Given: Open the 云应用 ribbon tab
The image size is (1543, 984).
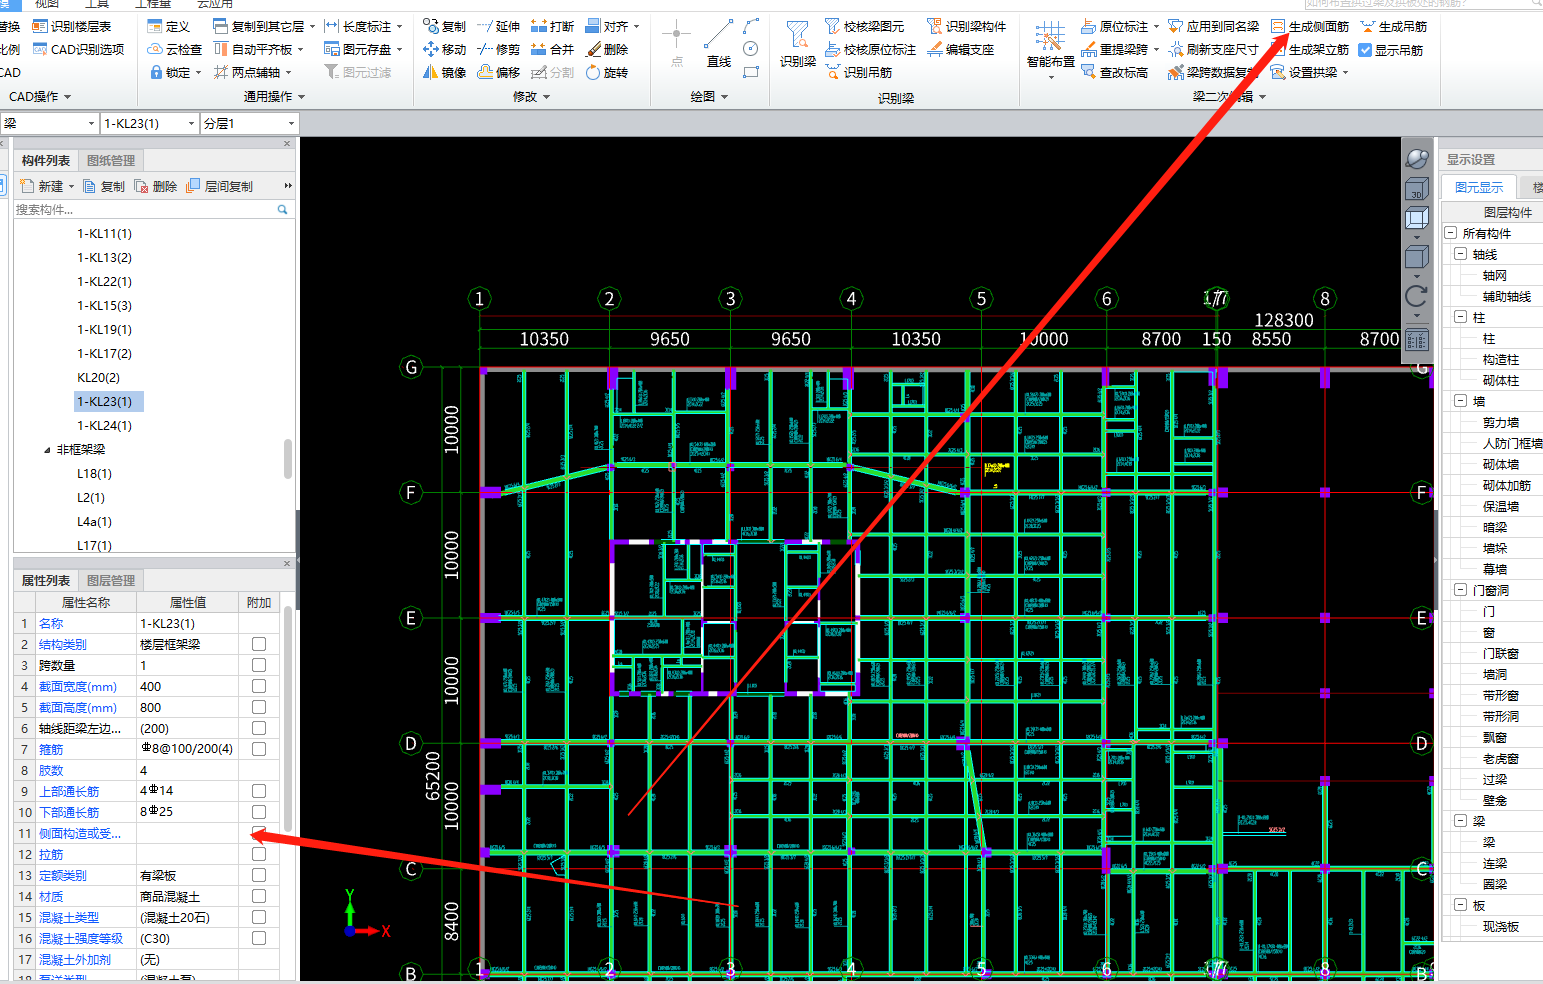Looking at the screenshot, I should [x=214, y=4].
